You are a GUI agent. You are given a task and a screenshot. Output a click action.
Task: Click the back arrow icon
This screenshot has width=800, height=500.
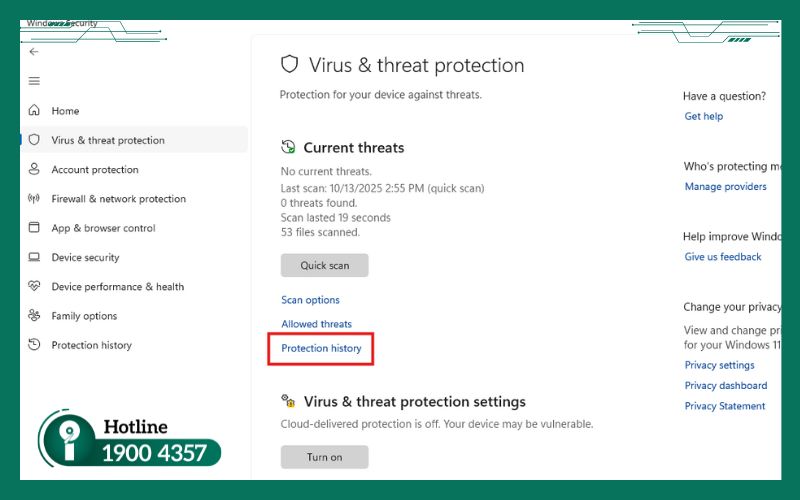click(x=34, y=52)
